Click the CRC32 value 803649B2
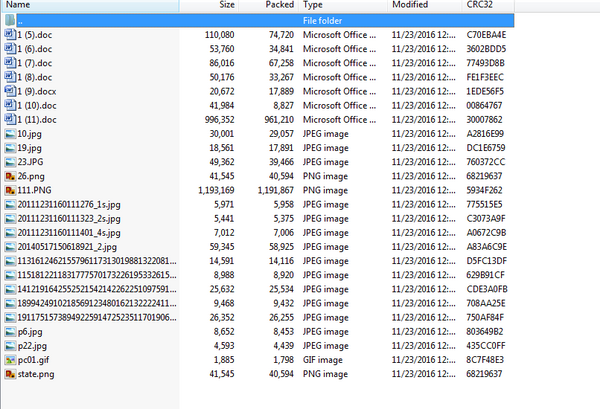This screenshot has height=409, width=600. [x=484, y=332]
